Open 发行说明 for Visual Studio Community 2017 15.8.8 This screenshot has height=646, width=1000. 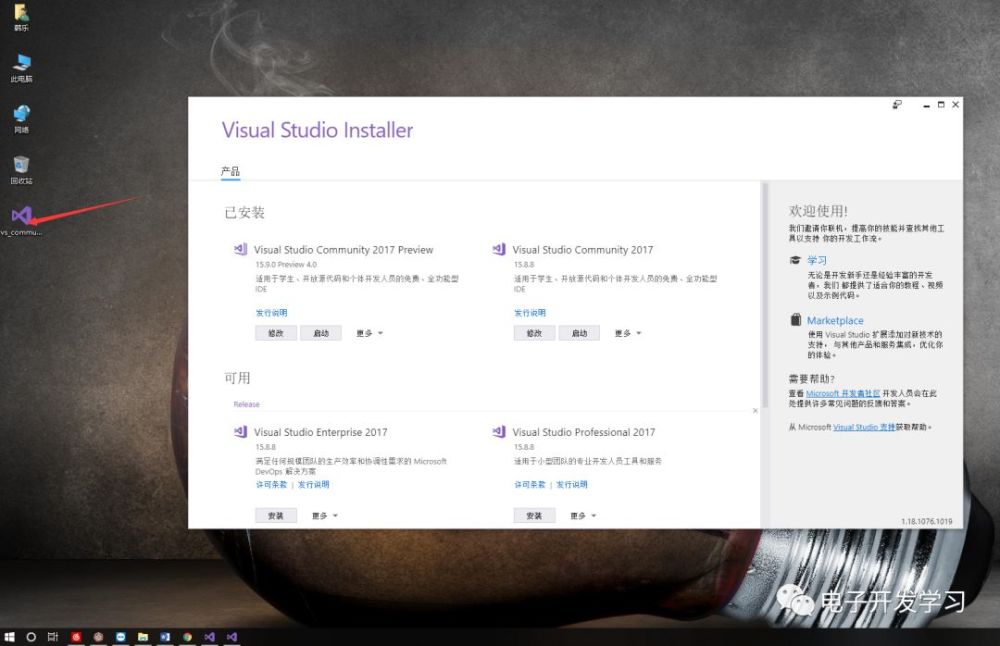(529, 312)
